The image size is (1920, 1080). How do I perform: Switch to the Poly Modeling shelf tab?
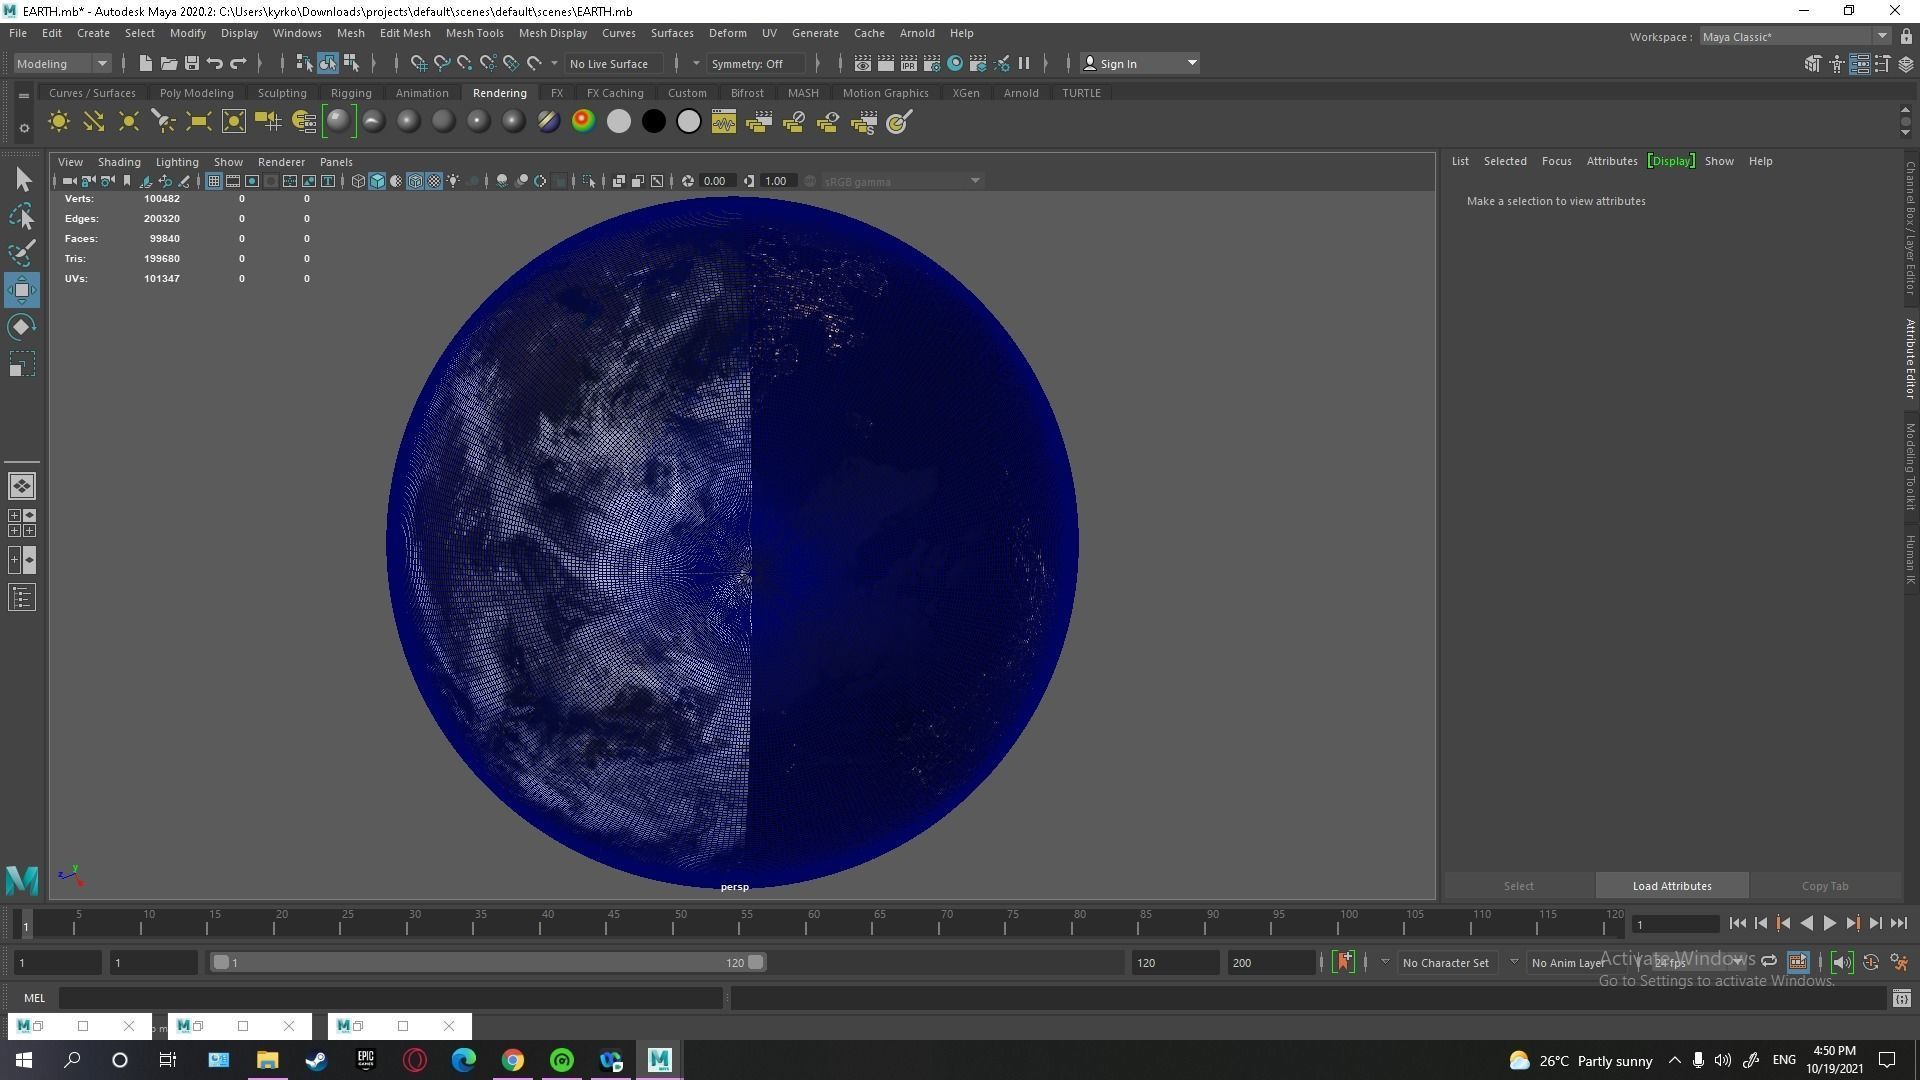click(196, 93)
